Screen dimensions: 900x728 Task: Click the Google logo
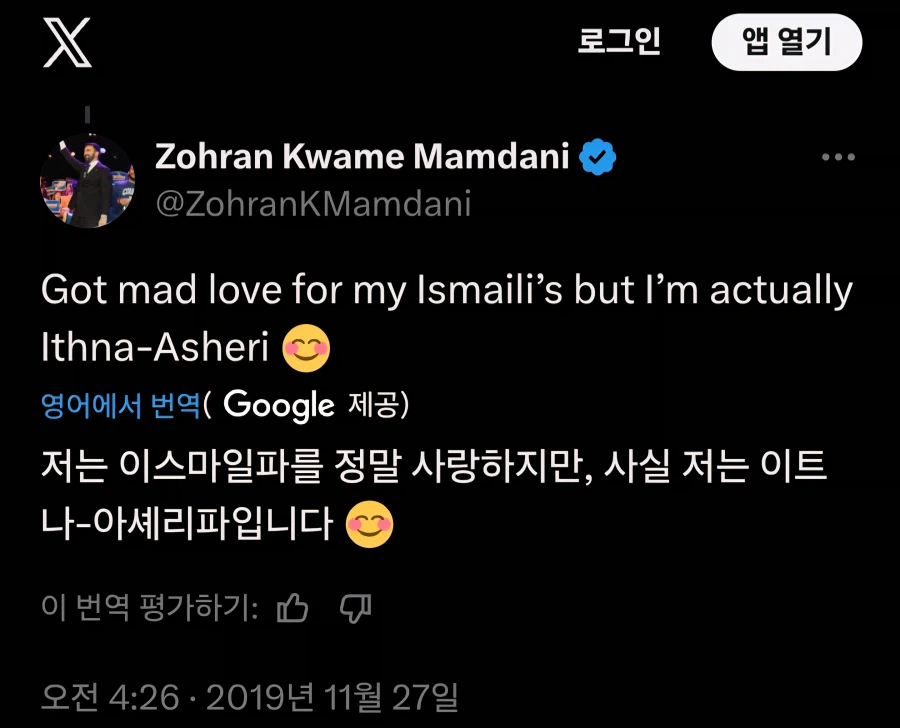[x=279, y=405]
